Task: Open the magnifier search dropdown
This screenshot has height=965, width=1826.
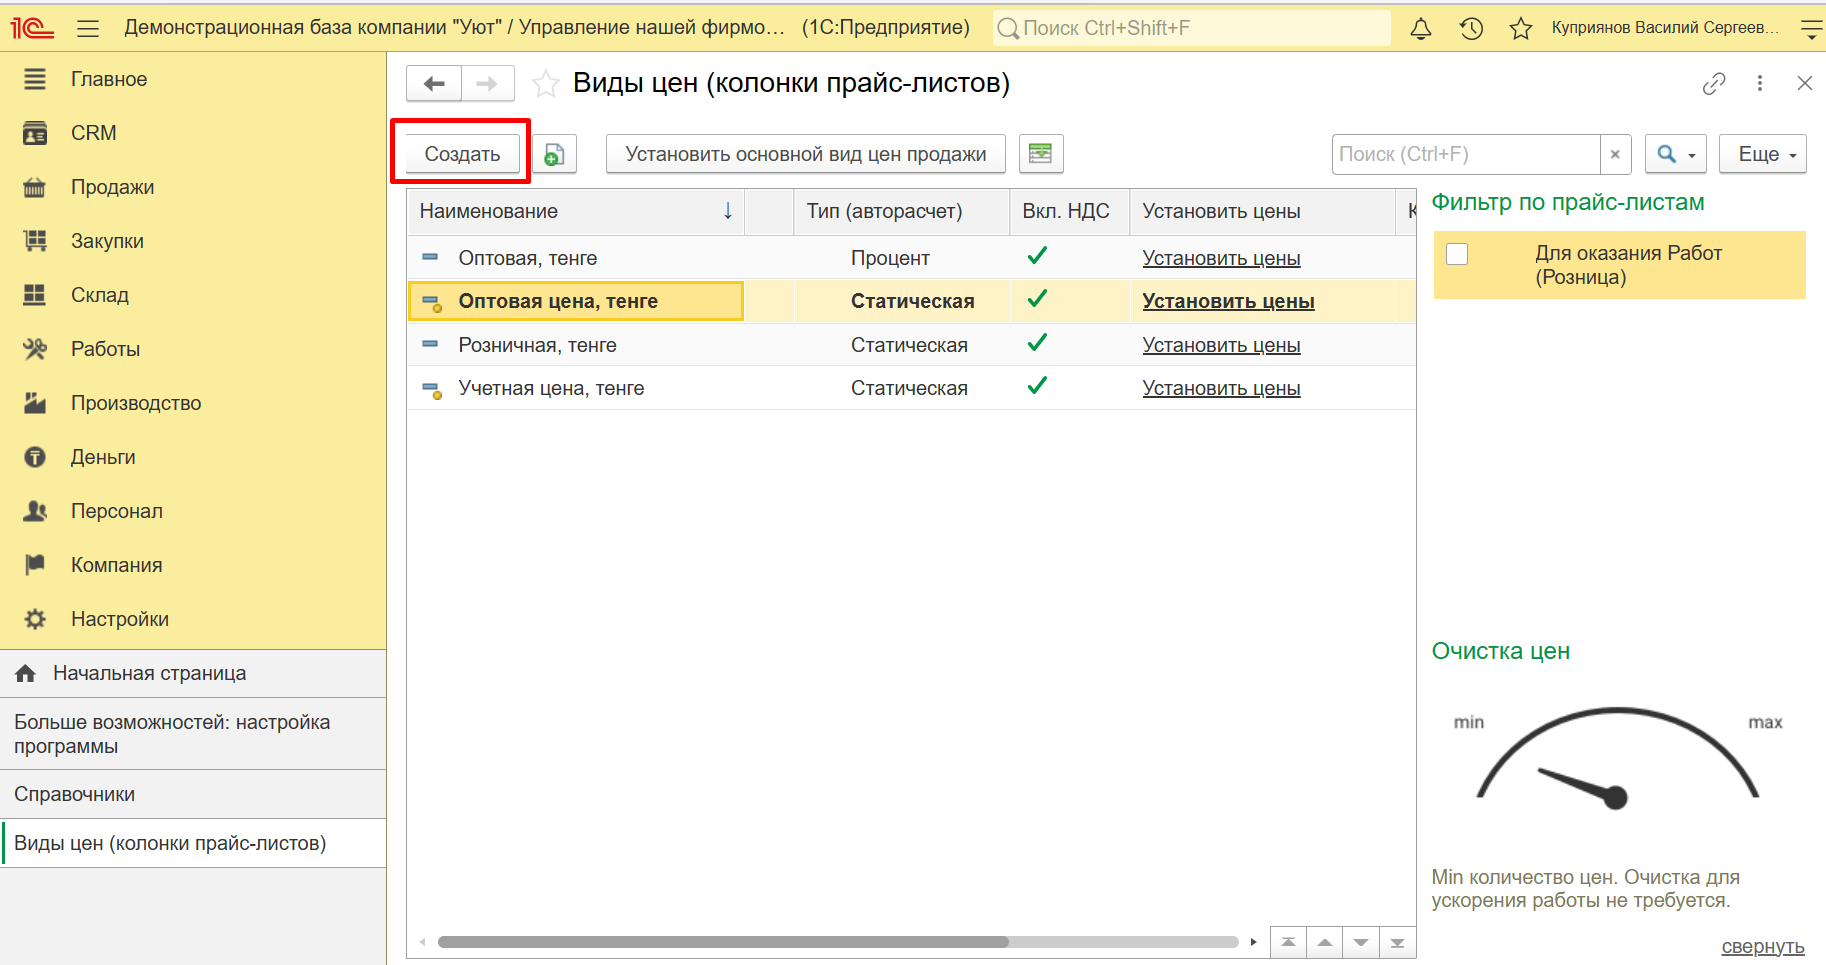Action: tap(1675, 154)
